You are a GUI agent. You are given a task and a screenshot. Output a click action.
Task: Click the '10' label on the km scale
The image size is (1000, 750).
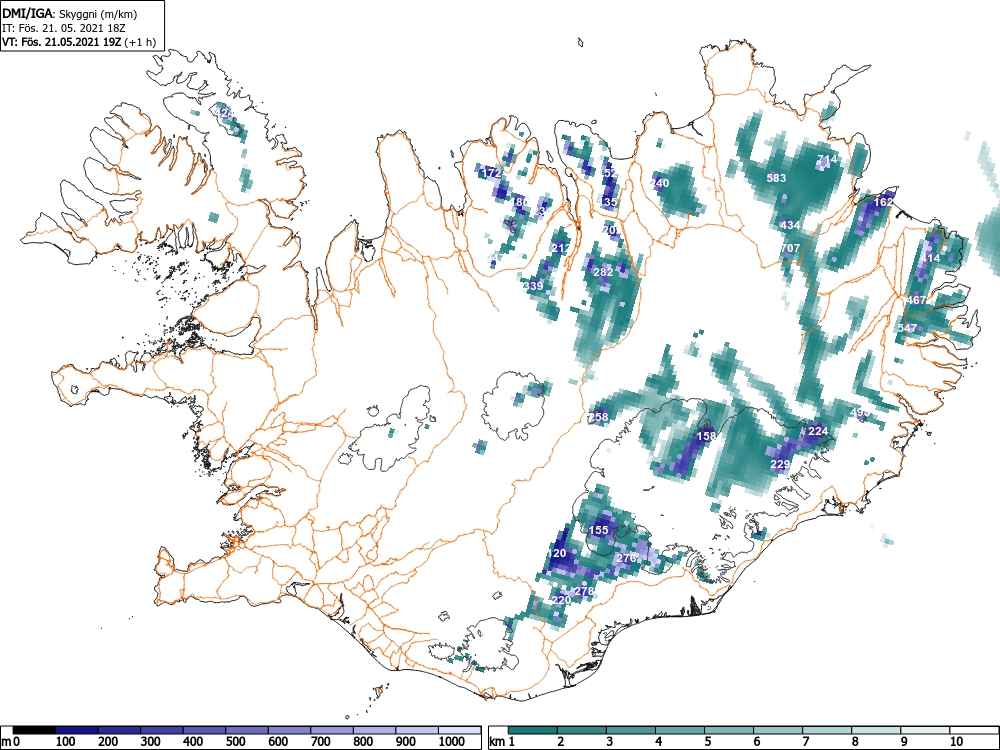point(956,742)
